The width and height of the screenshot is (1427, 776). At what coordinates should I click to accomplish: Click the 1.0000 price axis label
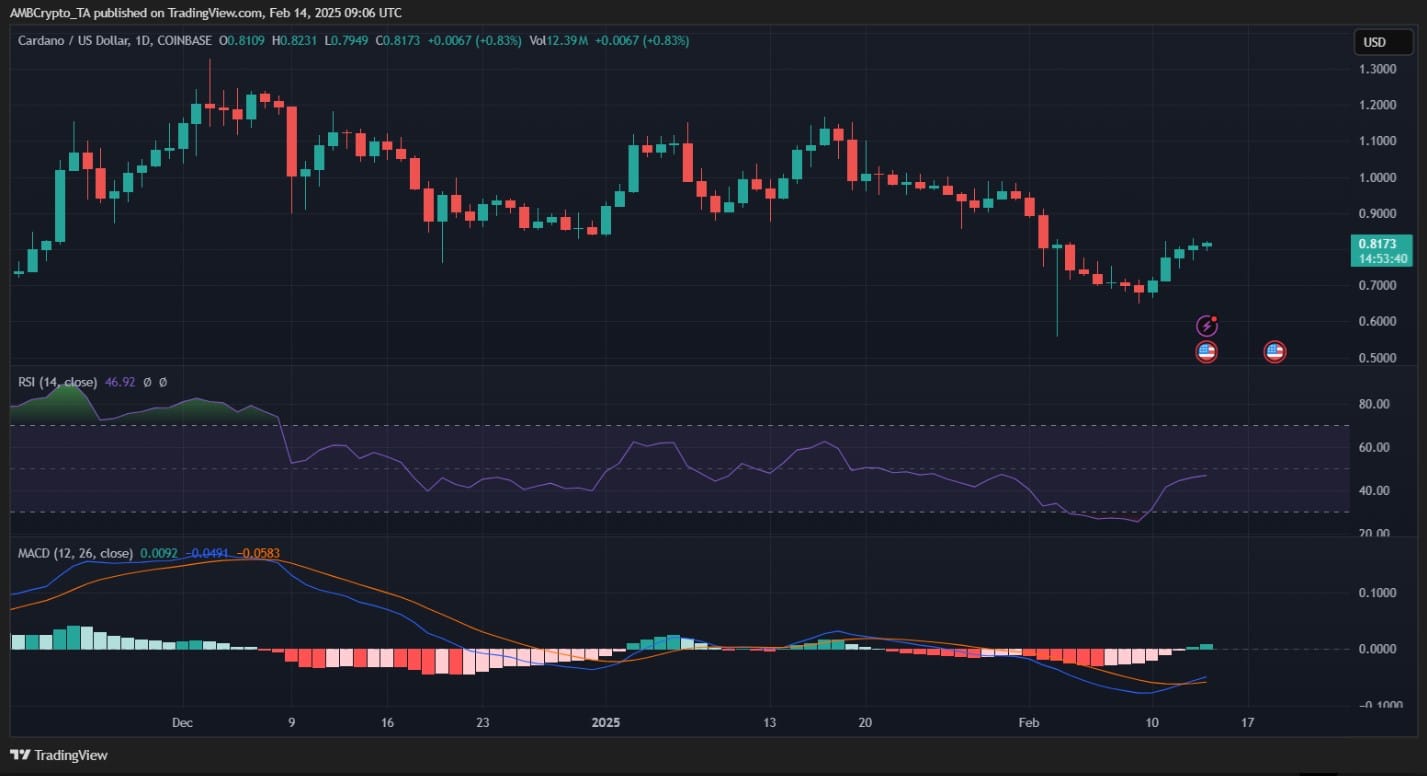(x=1377, y=177)
